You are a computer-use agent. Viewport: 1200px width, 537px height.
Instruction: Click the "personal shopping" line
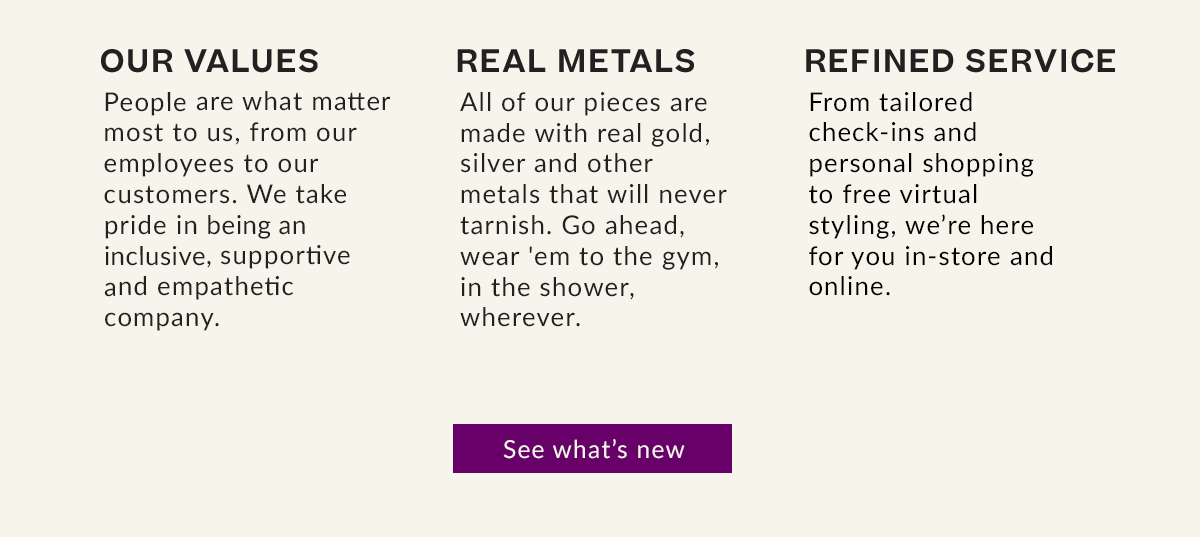coord(921,163)
